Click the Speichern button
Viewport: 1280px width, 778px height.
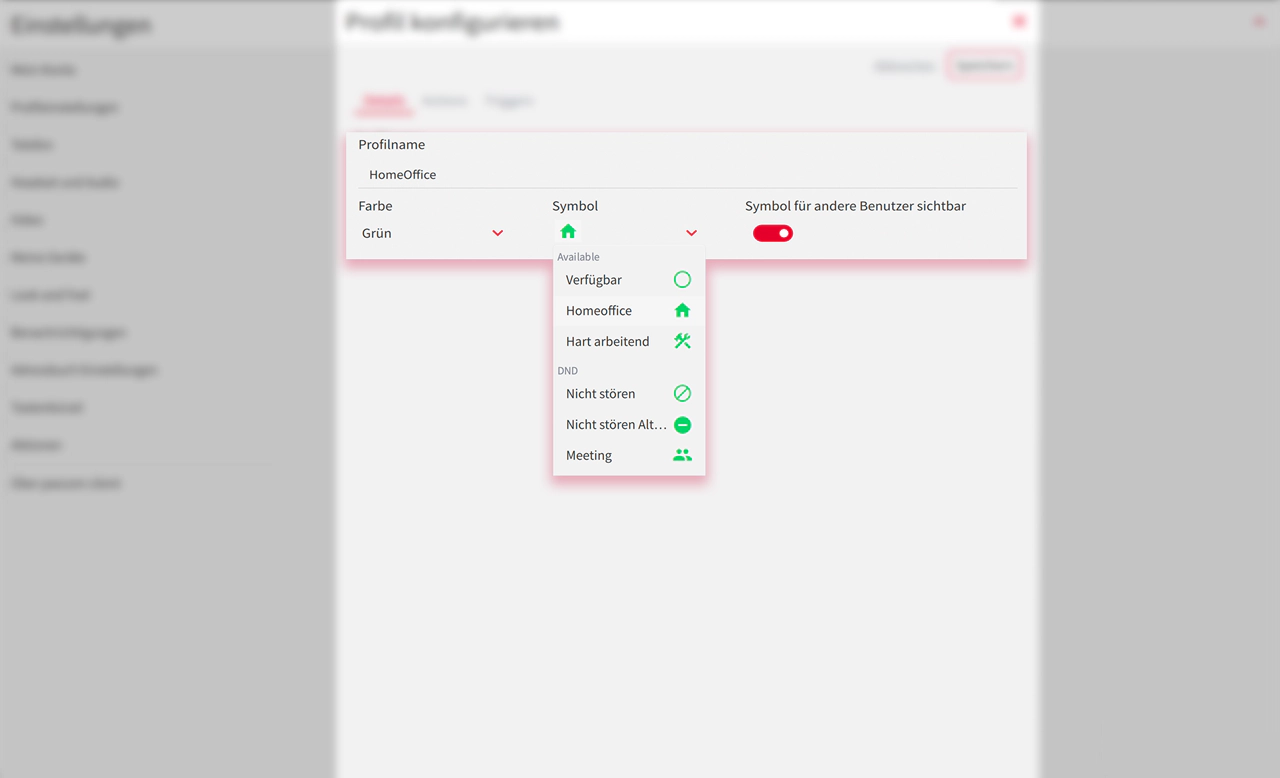[x=984, y=64]
